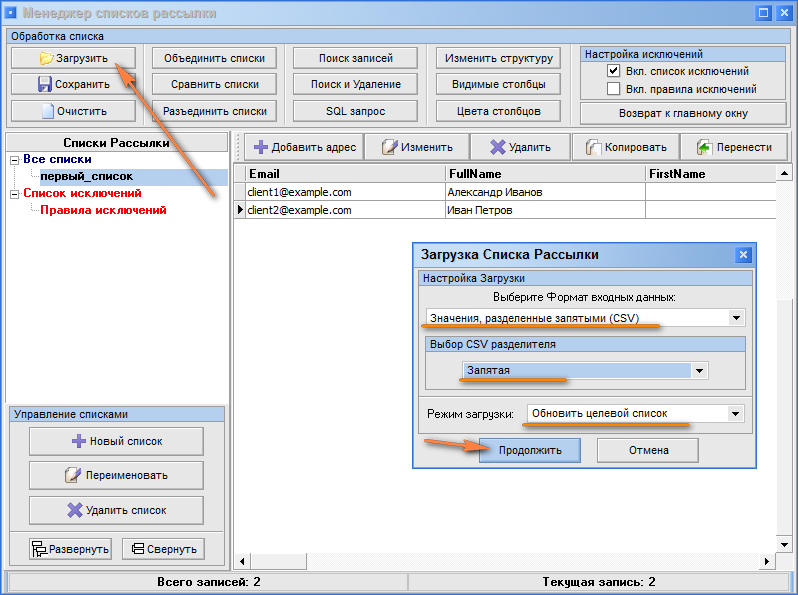
Task: Click the pencil icon on Изменить
Action: point(389,147)
